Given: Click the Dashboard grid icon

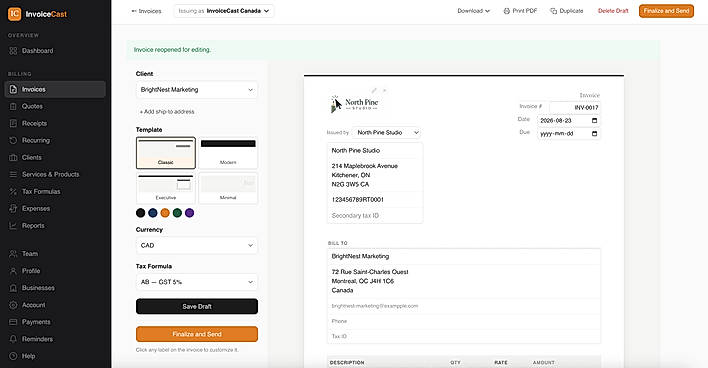Looking at the screenshot, I should (13, 51).
